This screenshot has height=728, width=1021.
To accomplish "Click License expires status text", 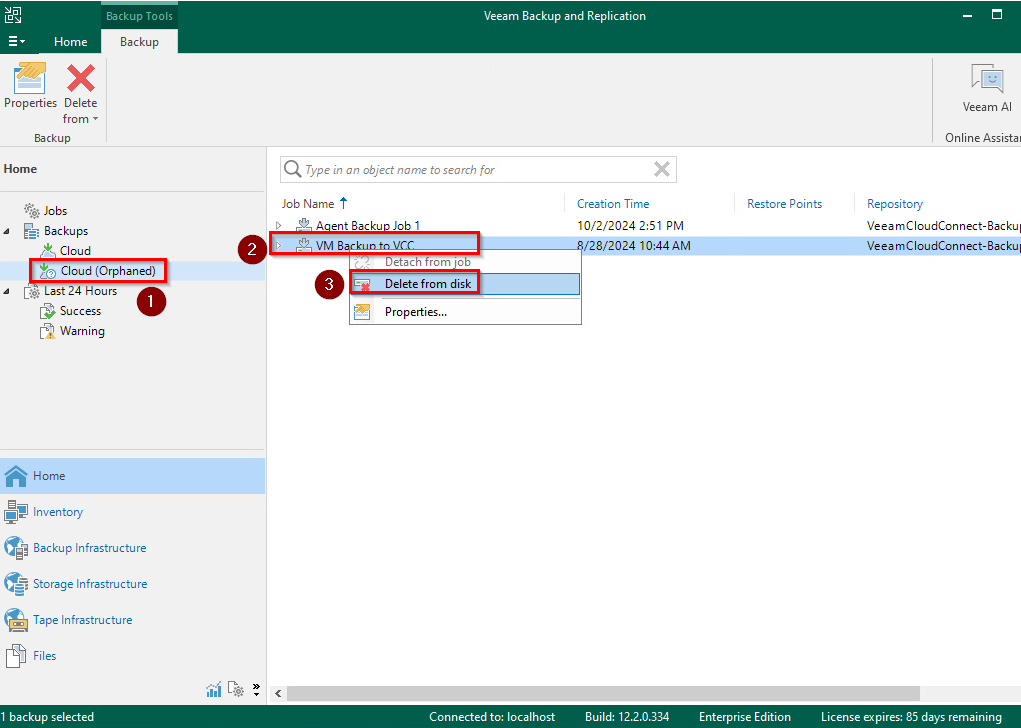I will 911,717.
